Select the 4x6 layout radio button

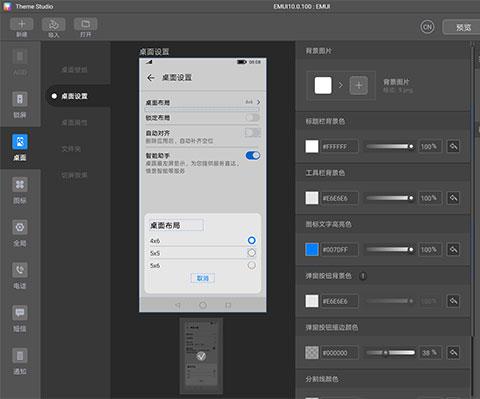pos(252,240)
